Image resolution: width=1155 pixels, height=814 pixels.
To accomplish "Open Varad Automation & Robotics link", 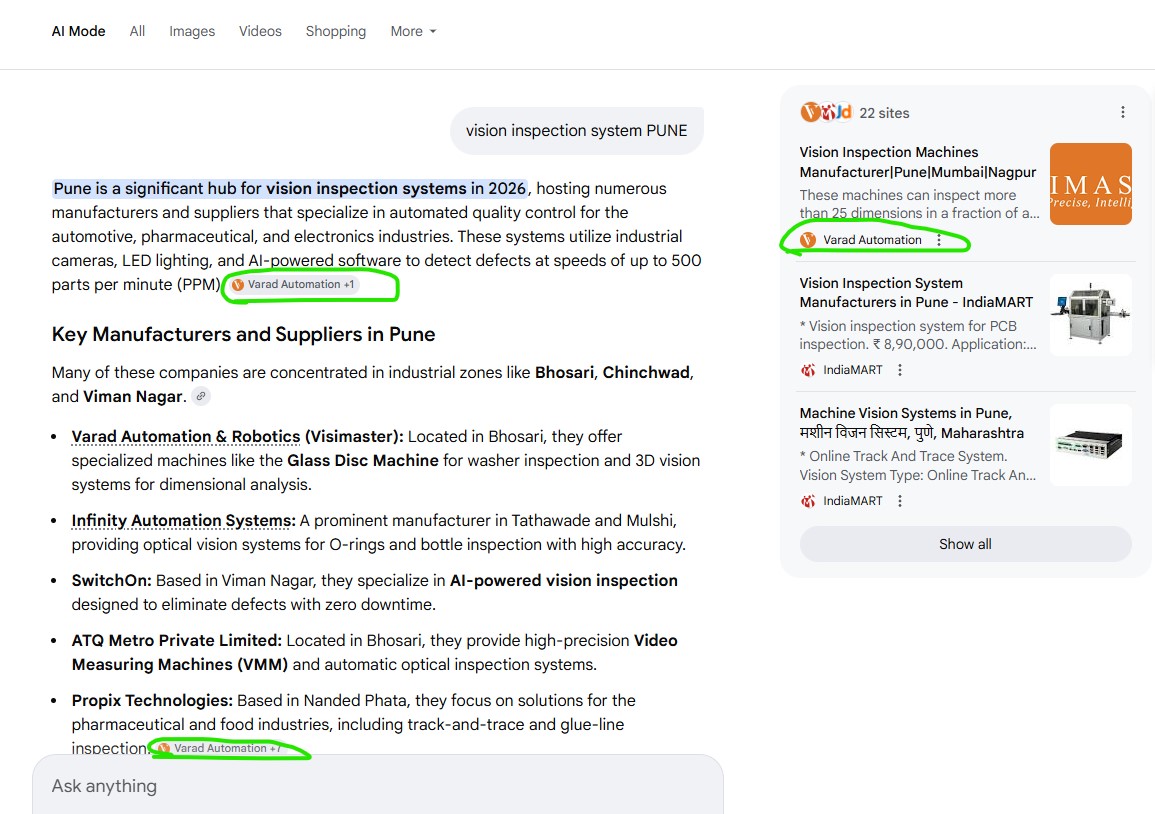I will pyautogui.click(x=186, y=437).
